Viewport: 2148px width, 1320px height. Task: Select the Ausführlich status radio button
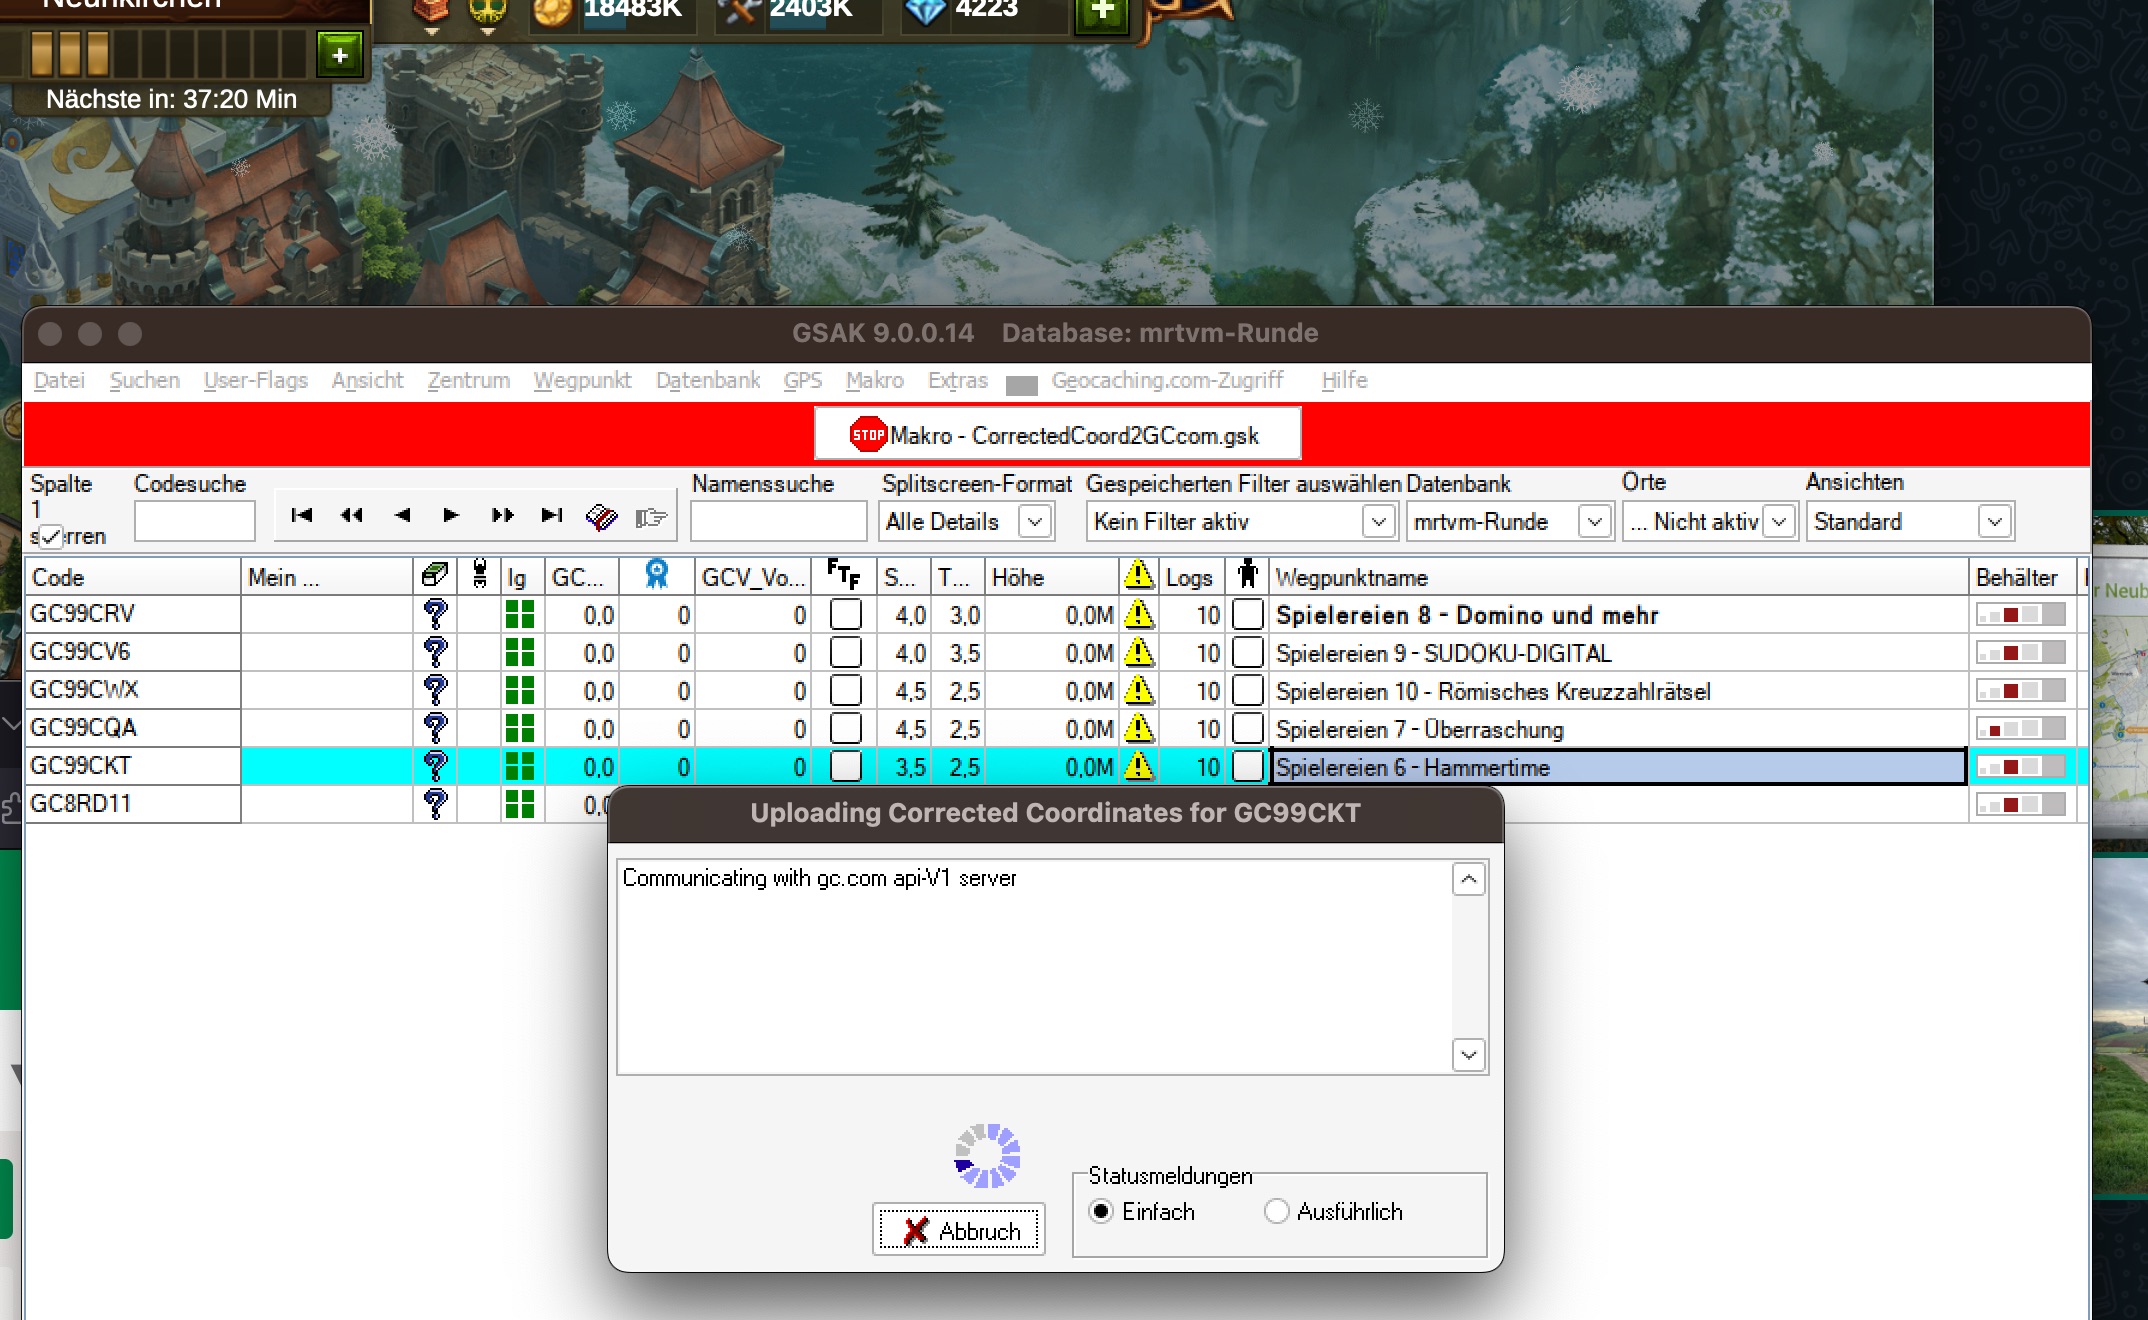click(1276, 1211)
